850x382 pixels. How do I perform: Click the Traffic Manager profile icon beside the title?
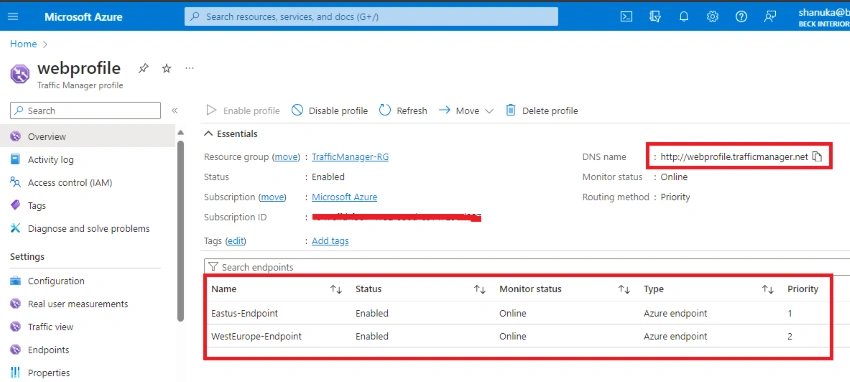click(x=20, y=74)
